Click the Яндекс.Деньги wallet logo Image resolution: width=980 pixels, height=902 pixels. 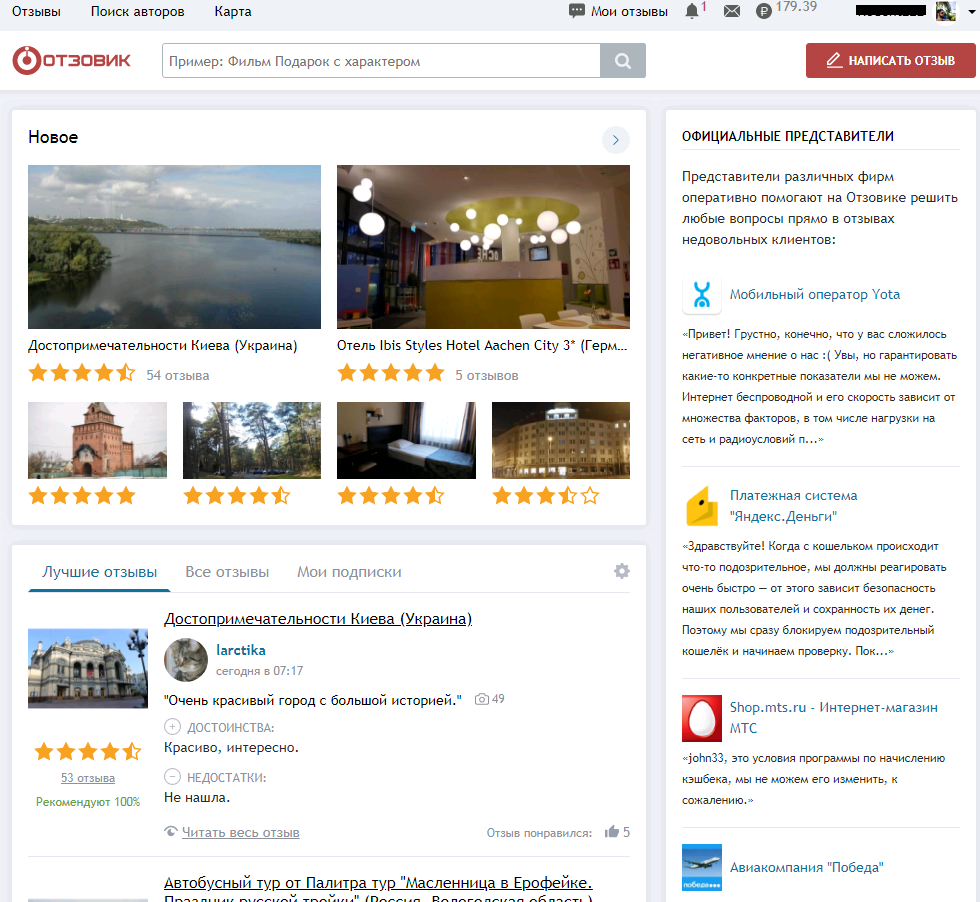pyautogui.click(x=701, y=506)
